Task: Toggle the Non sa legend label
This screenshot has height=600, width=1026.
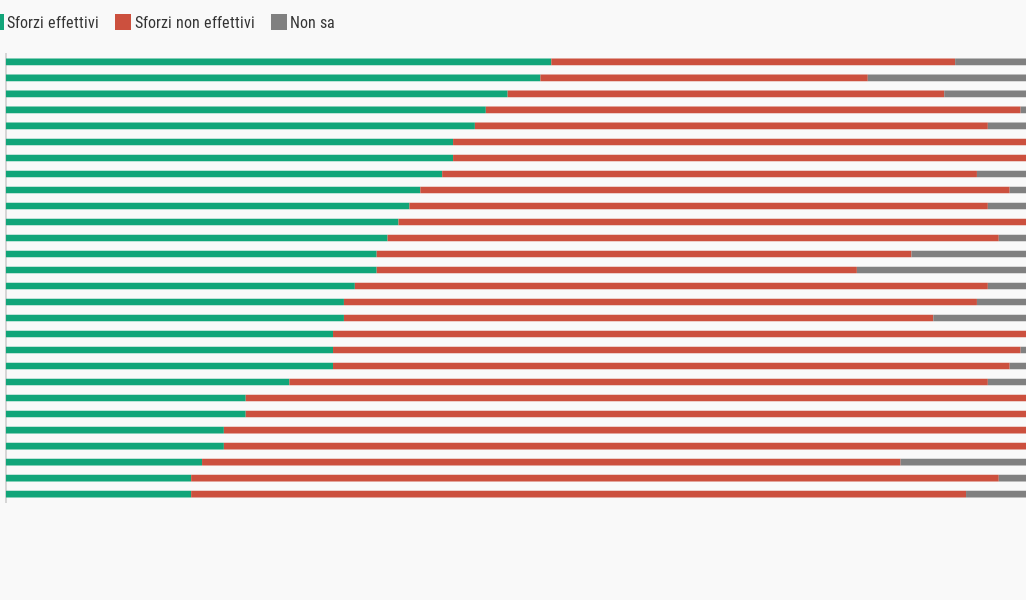Action: [312, 22]
